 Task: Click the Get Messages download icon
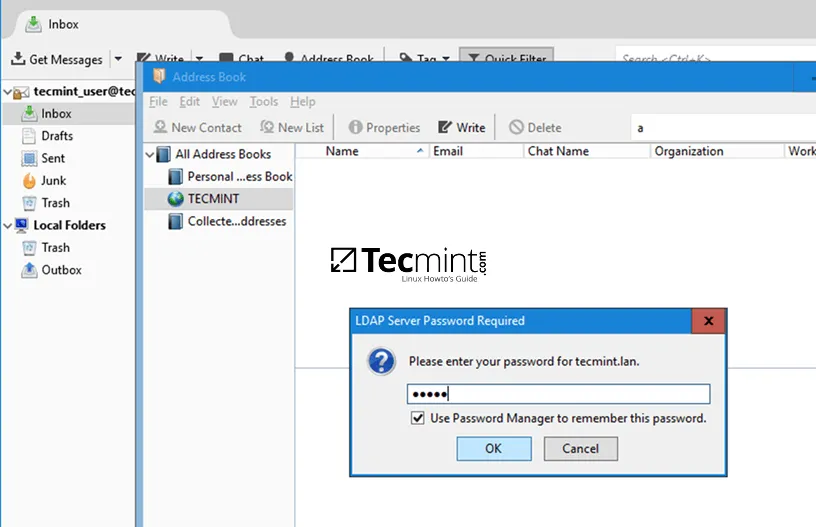coord(18,58)
